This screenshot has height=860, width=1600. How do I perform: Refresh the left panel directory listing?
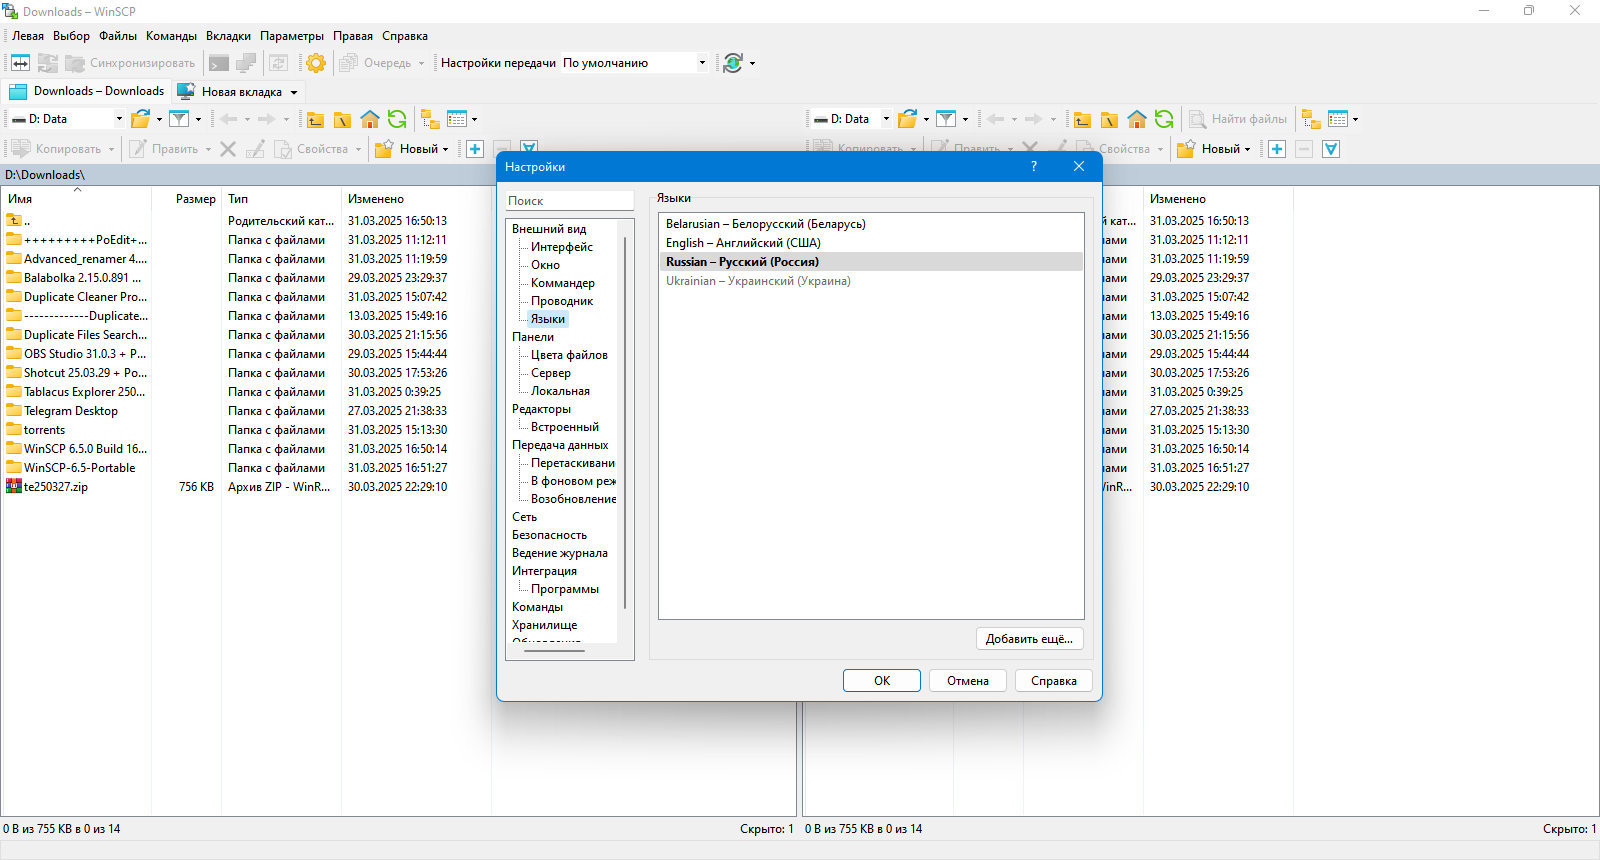point(397,119)
